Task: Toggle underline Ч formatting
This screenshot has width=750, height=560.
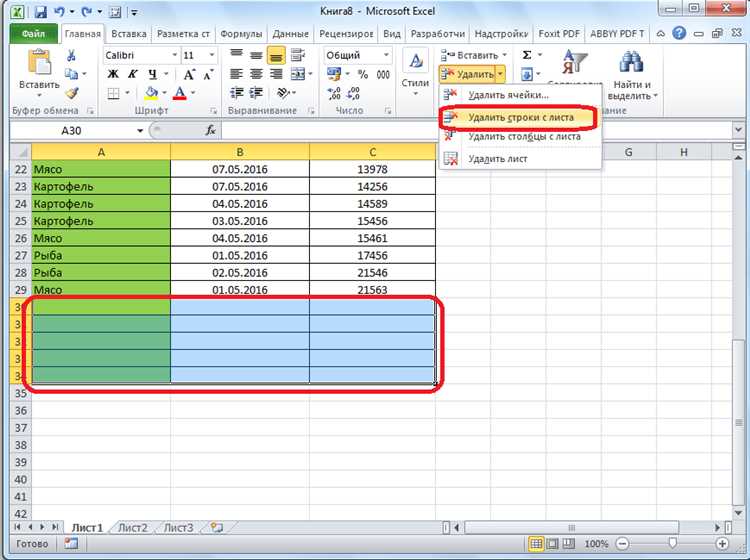Action: pyautogui.click(x=152, y=74)
